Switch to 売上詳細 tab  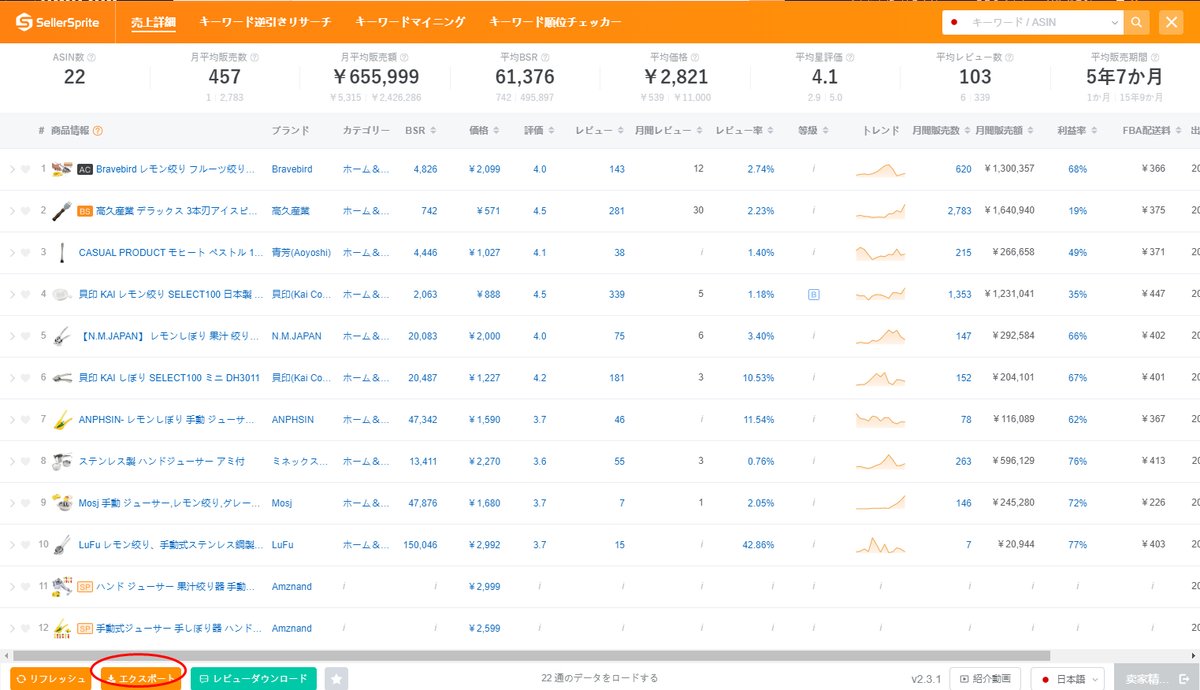click(x=153, y=22)
